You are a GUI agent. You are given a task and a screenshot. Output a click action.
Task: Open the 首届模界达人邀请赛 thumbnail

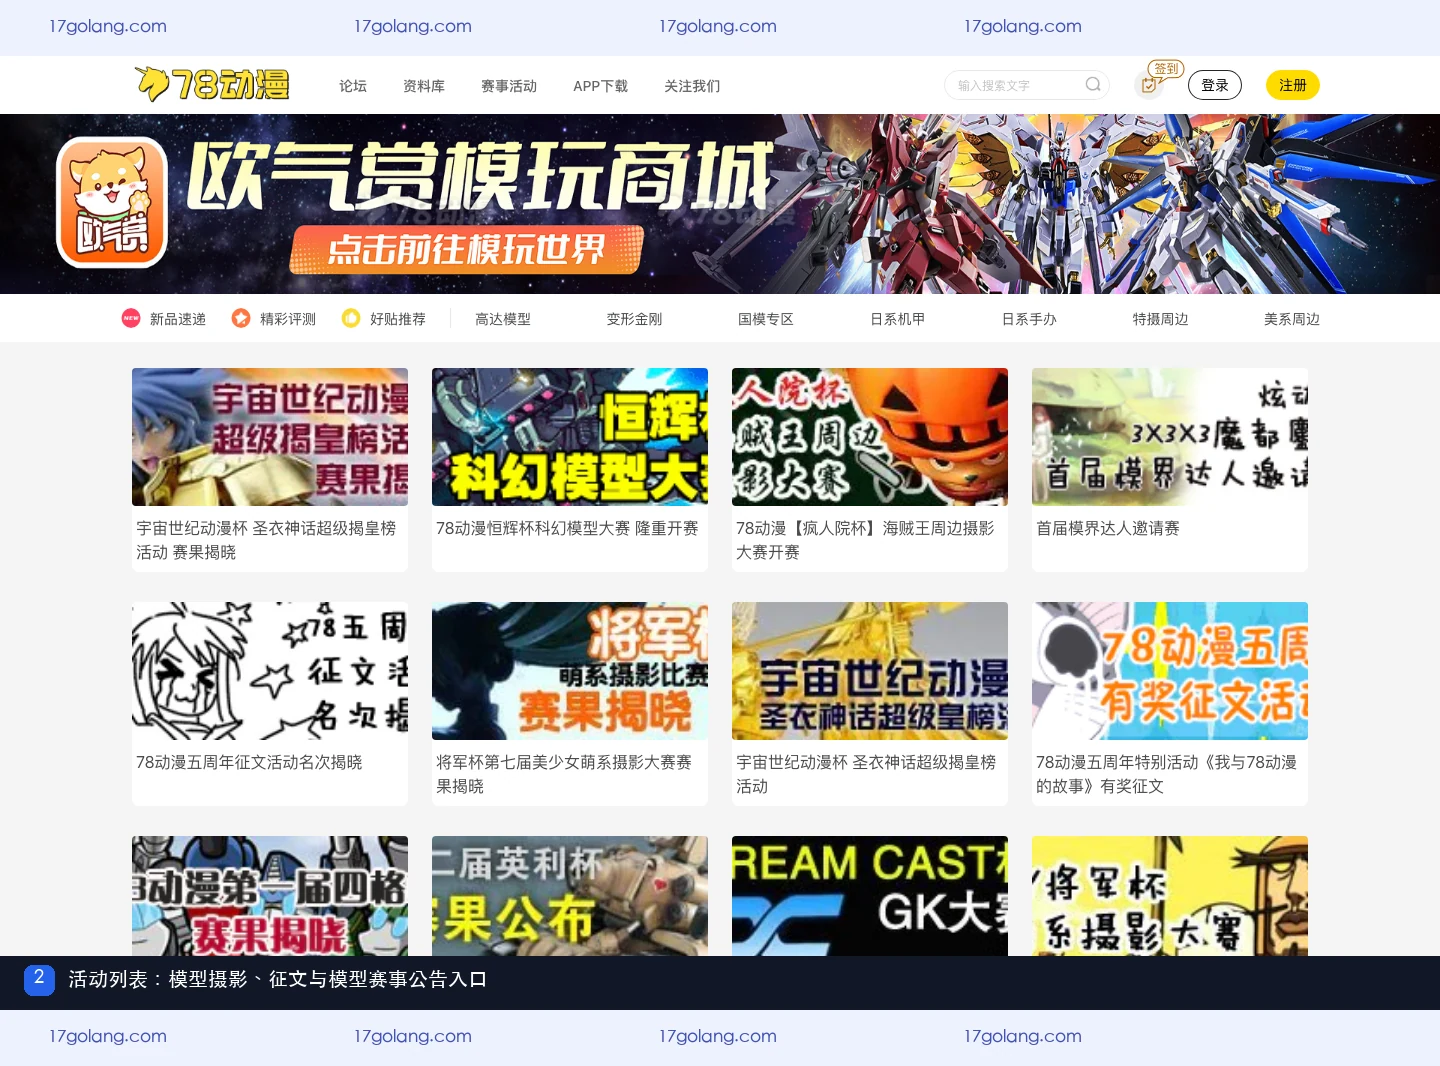[1170, 437]
